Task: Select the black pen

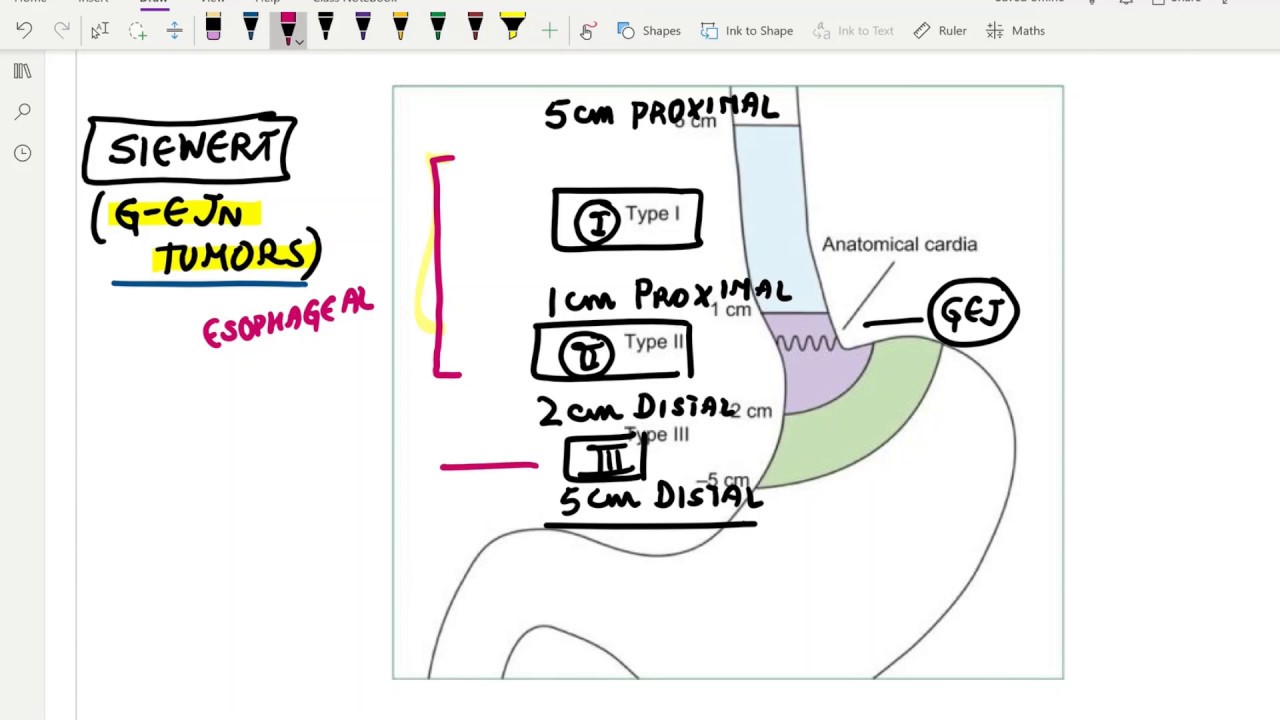Action: [x=325, y=29]
